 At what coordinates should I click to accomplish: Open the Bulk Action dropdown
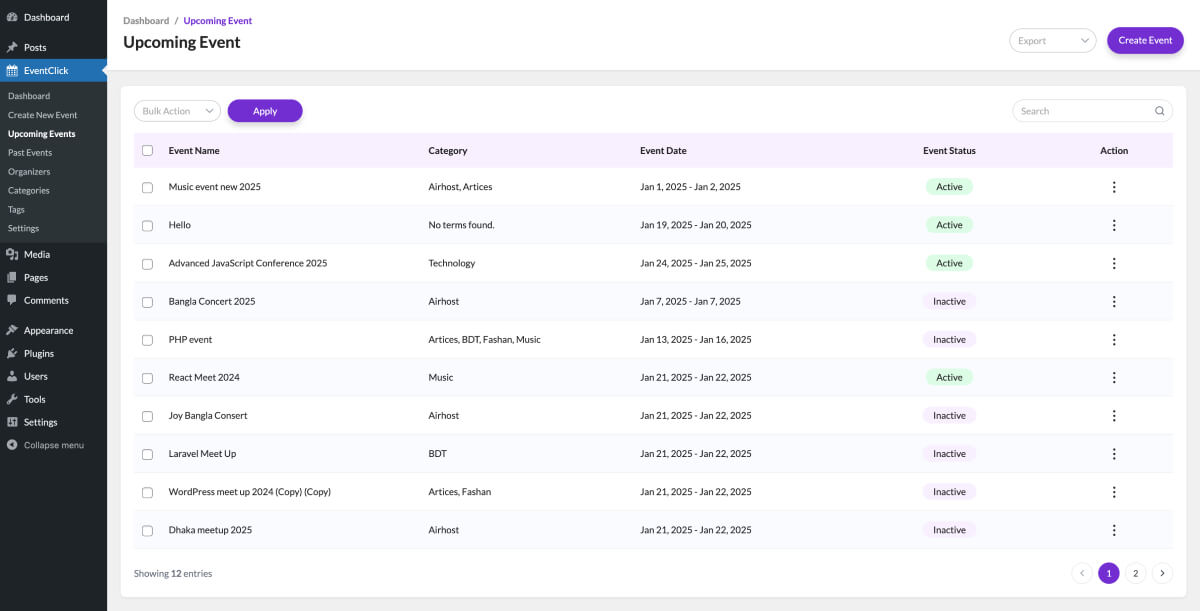[x=177, y=111]
